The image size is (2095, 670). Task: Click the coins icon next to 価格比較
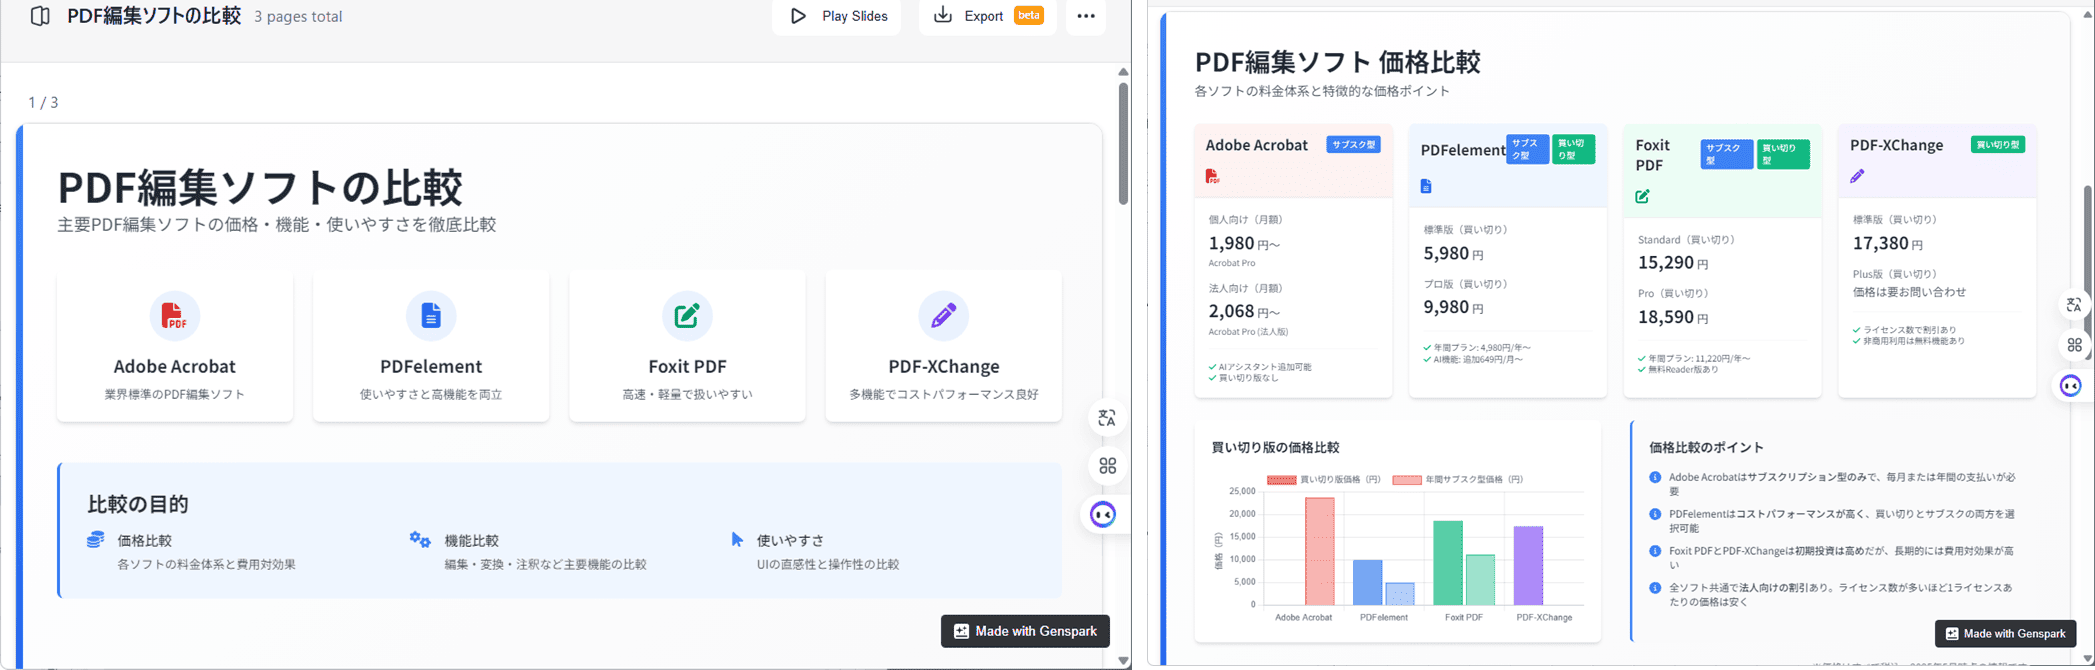(95, 539)
